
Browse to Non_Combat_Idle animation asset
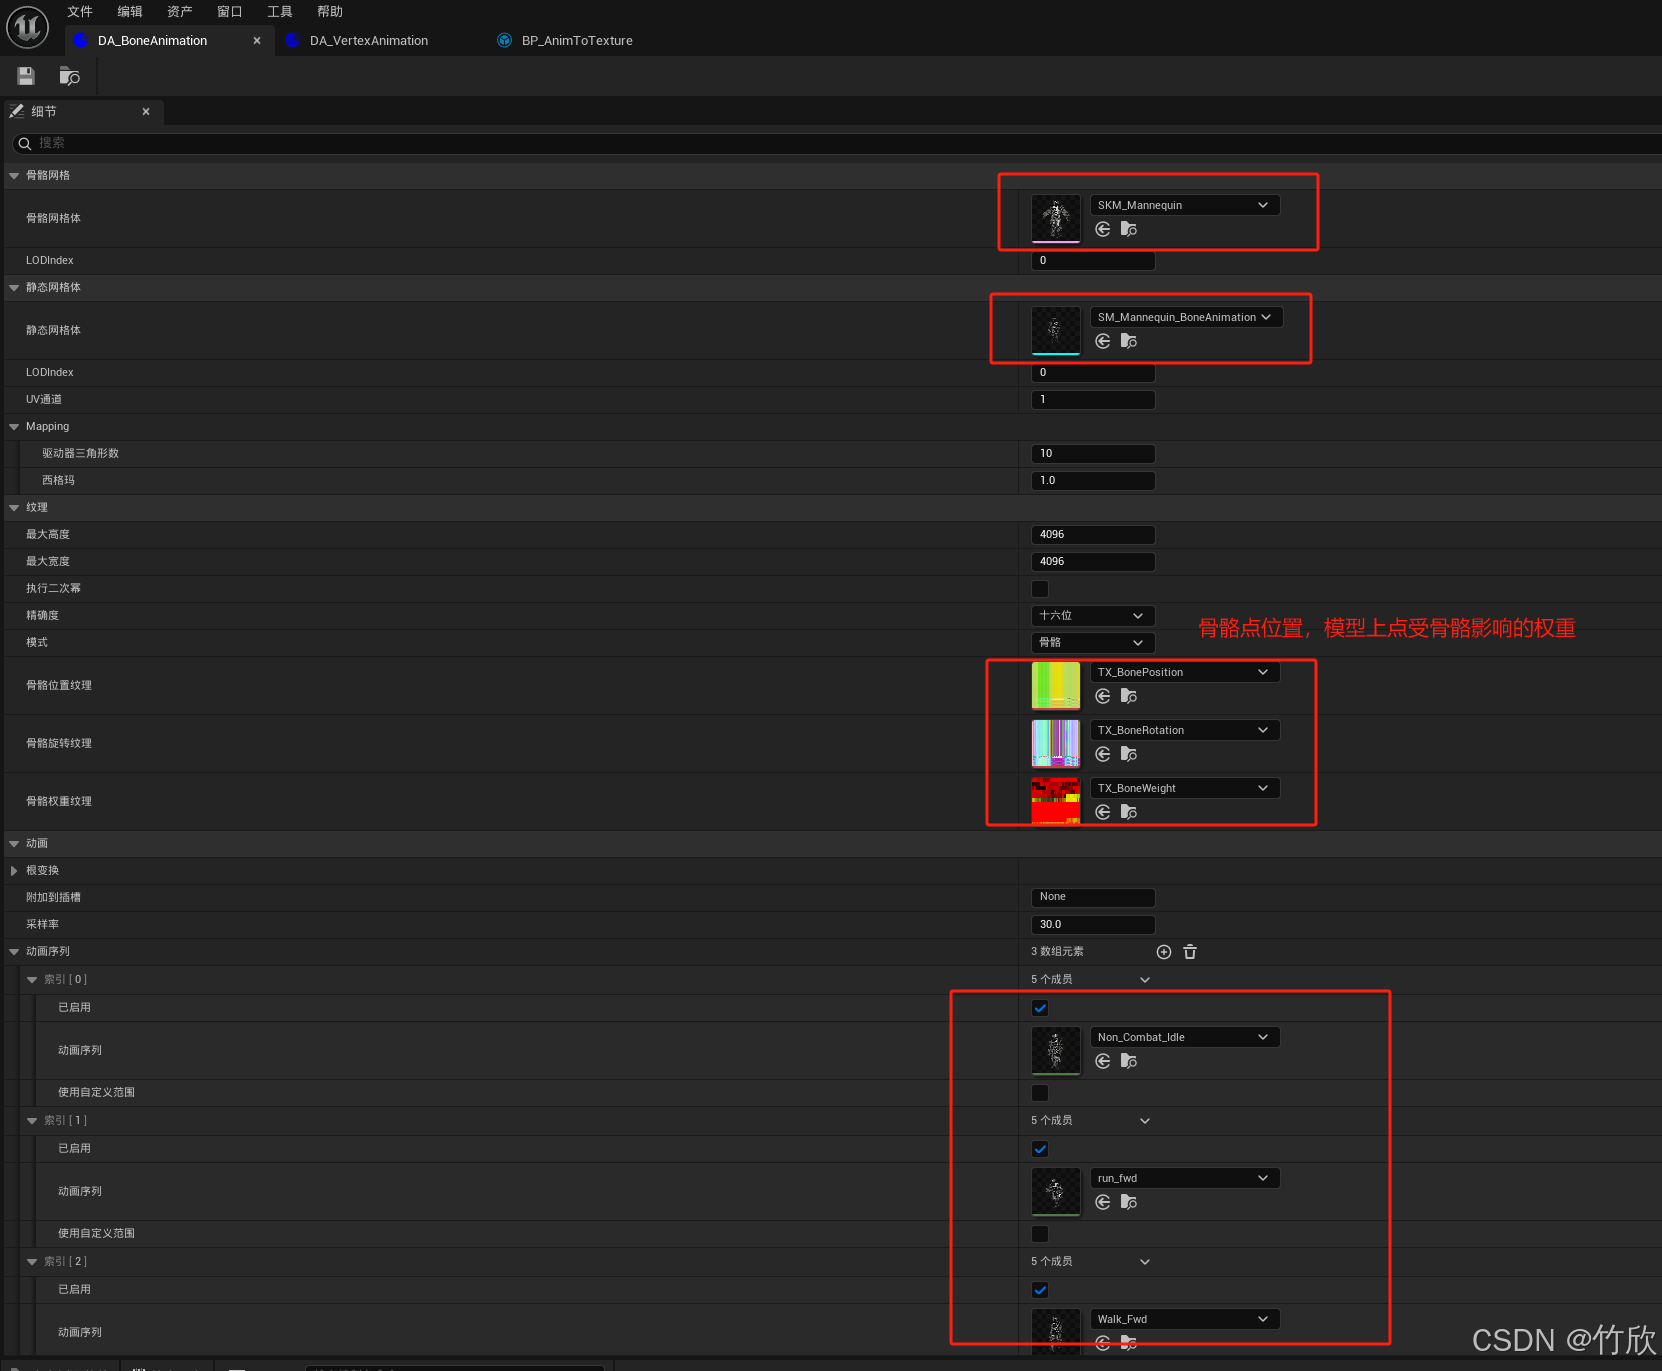[x=1129, y=1061]
